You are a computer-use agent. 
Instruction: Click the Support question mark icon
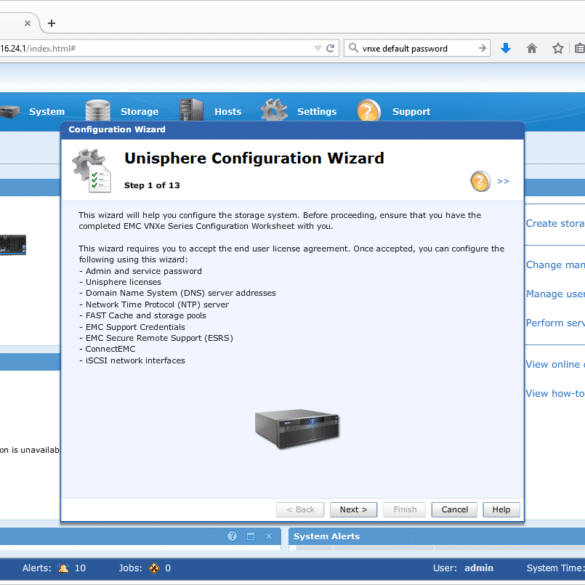coord(369,110)
